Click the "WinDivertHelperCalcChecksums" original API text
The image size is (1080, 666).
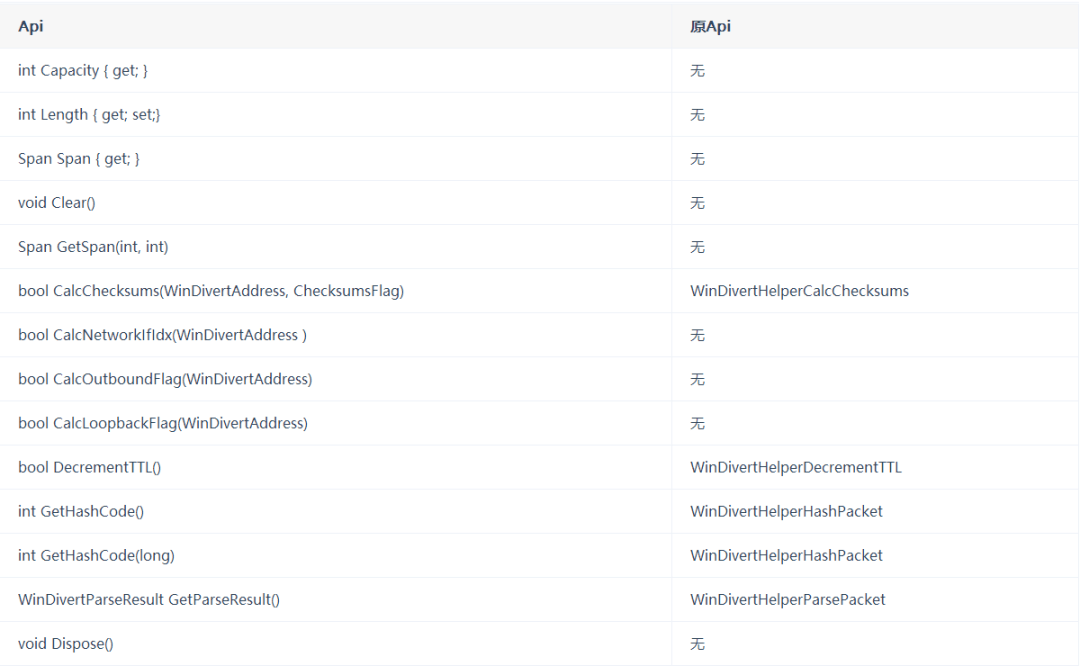pyautogui.click(x=799, y=291)
